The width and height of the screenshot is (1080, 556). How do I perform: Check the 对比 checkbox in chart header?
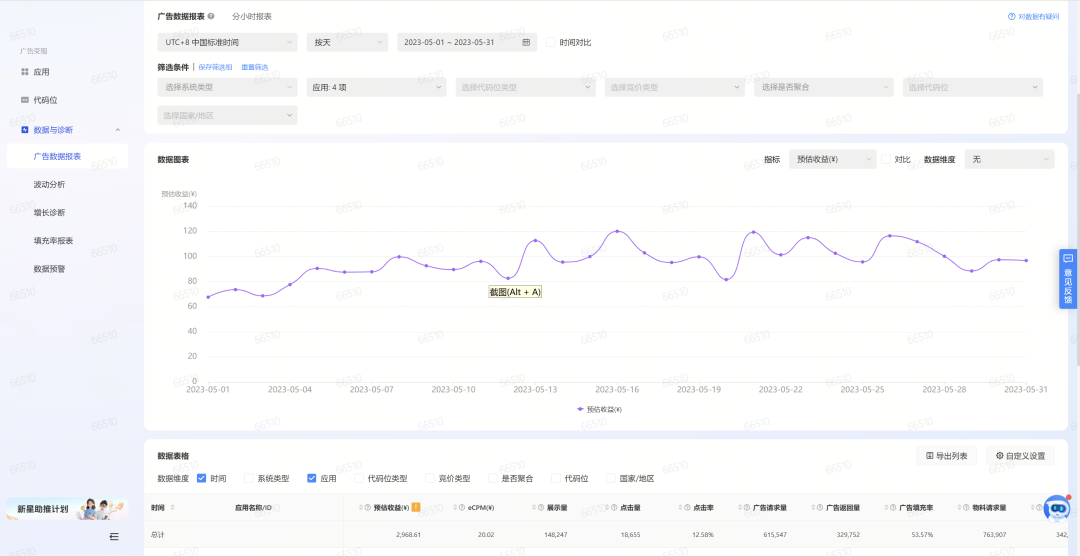pyautogui.click(x=885, y=159)
